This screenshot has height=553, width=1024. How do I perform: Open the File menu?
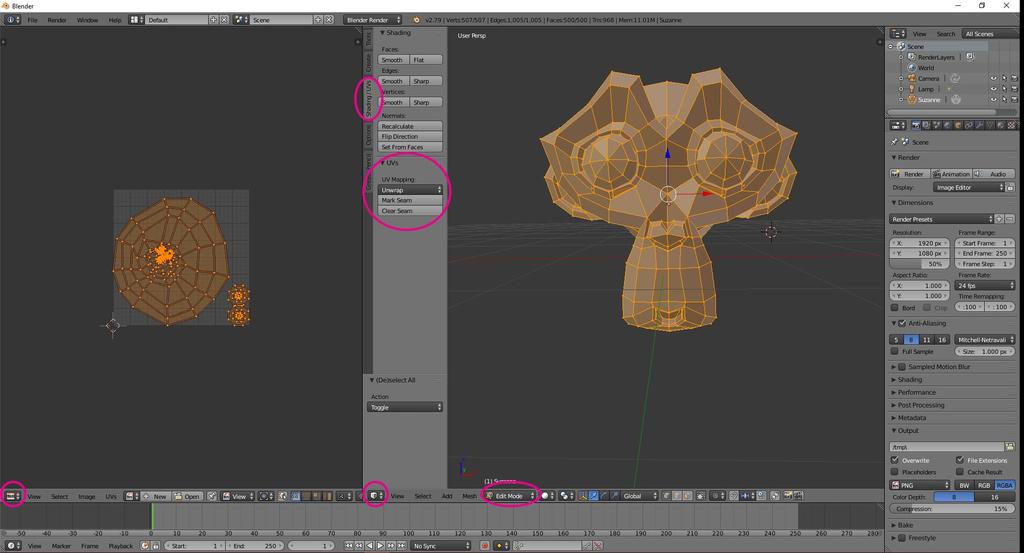(x=32, y=20)
